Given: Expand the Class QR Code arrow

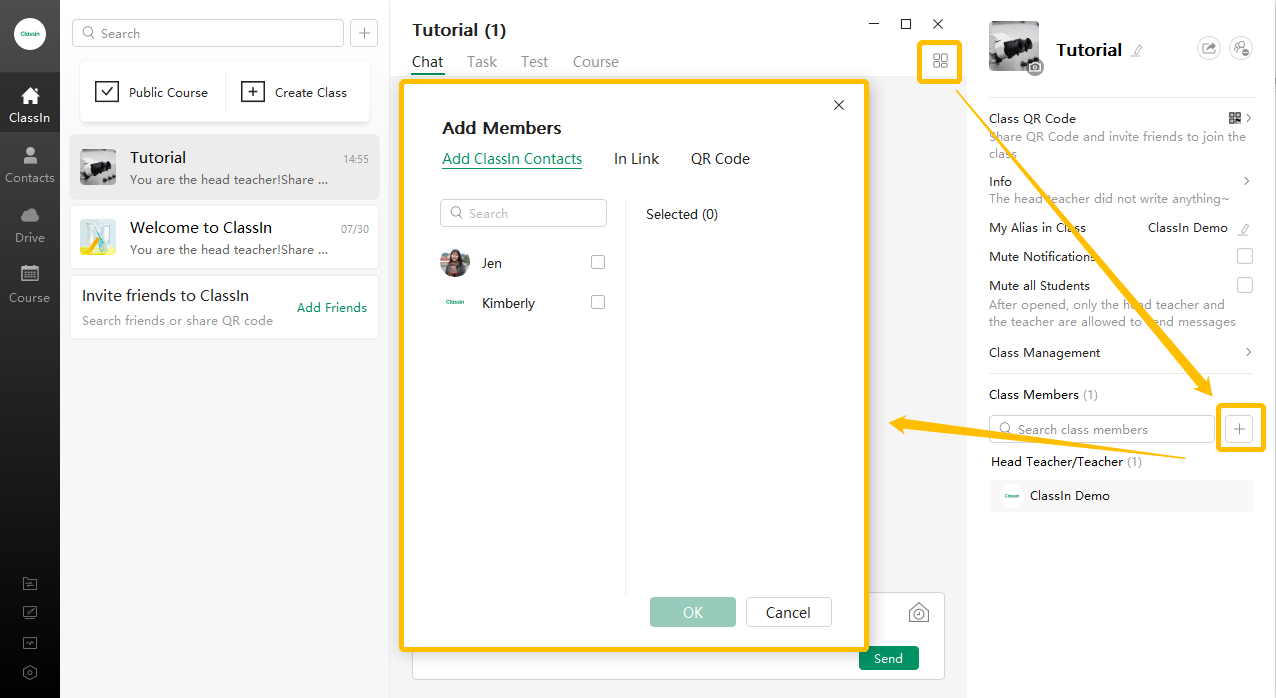Looking at the screenshot, I should (1249, 118).
